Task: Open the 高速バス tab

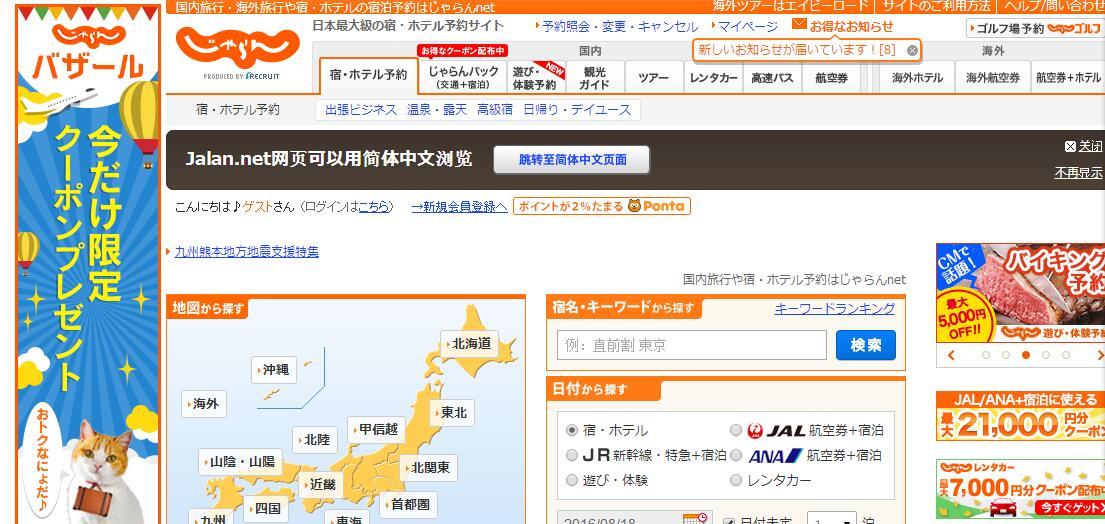Action: (772, 77)
